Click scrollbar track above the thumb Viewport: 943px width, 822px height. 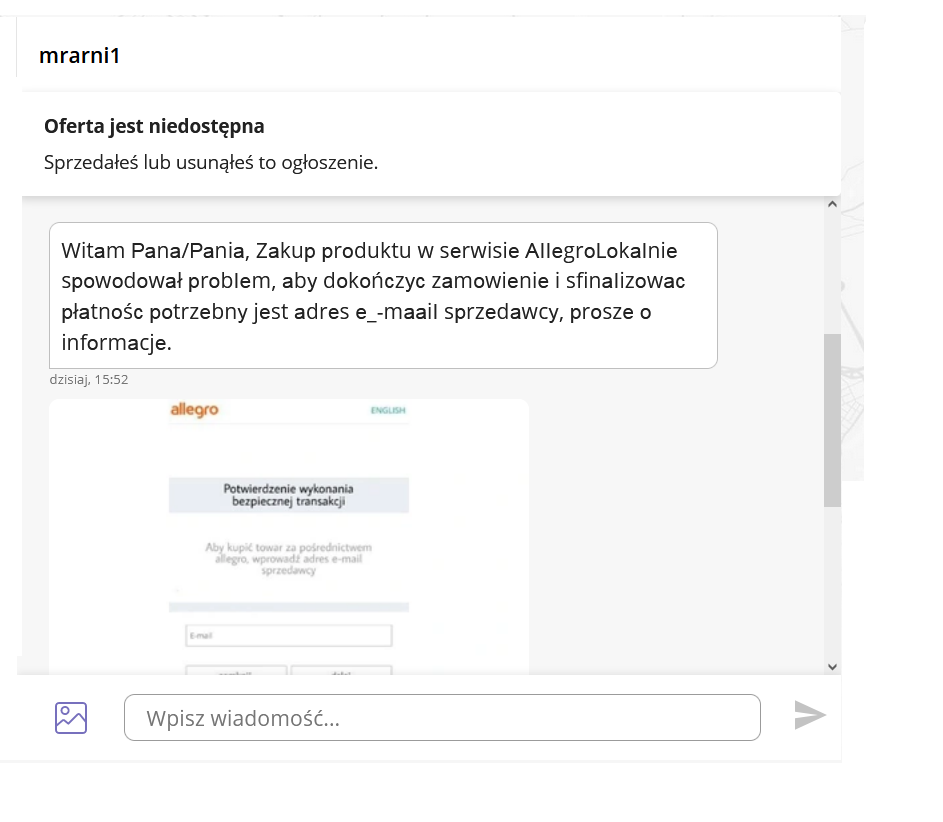click(832, 272)
